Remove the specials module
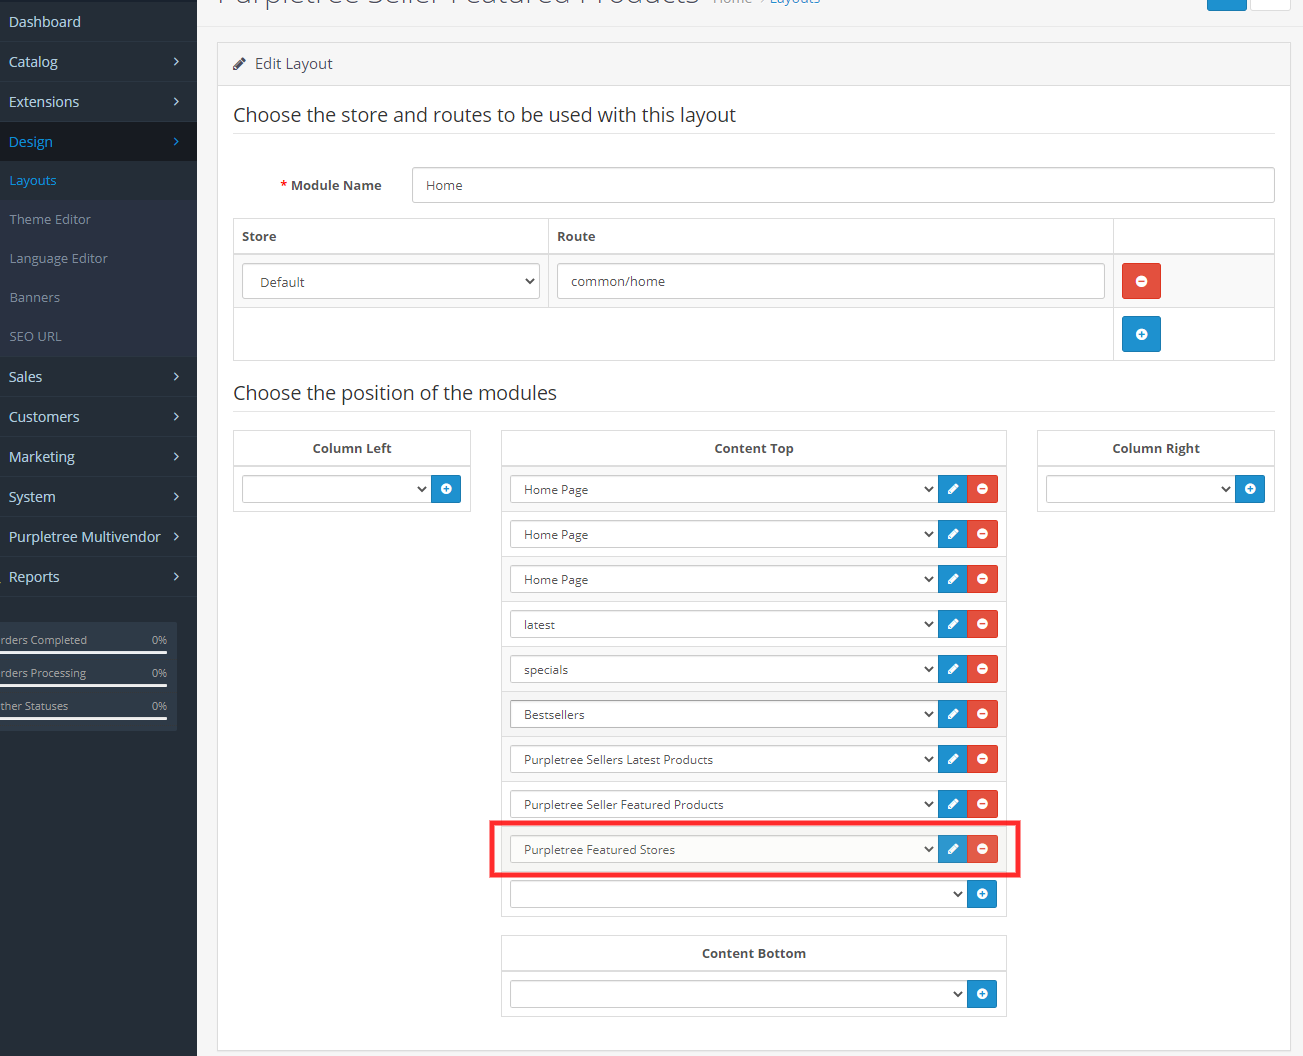This screenshot has height=1056, width=1303. [x=983, y=669]
